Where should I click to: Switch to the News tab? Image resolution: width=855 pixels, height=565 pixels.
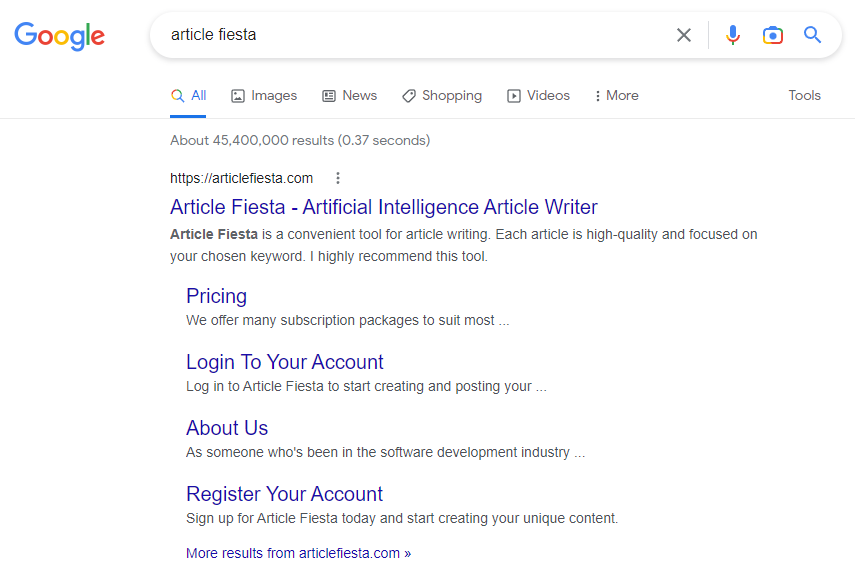point(349,96)
